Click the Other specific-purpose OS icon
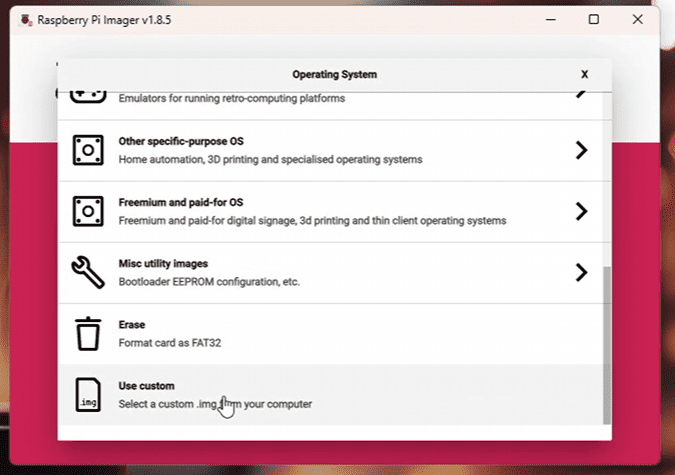 (88, 150)
